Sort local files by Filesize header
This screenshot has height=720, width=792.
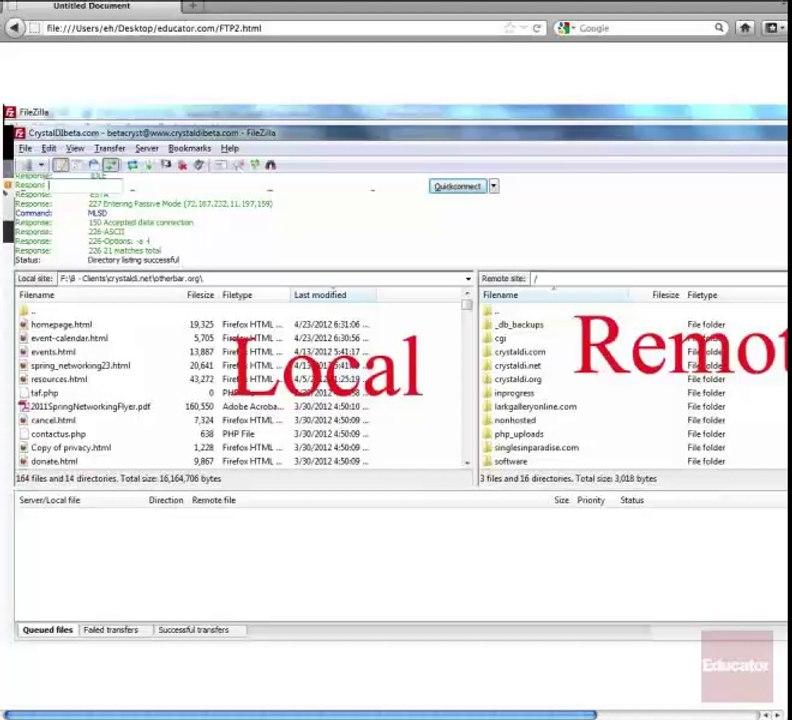tap(201, 295)
